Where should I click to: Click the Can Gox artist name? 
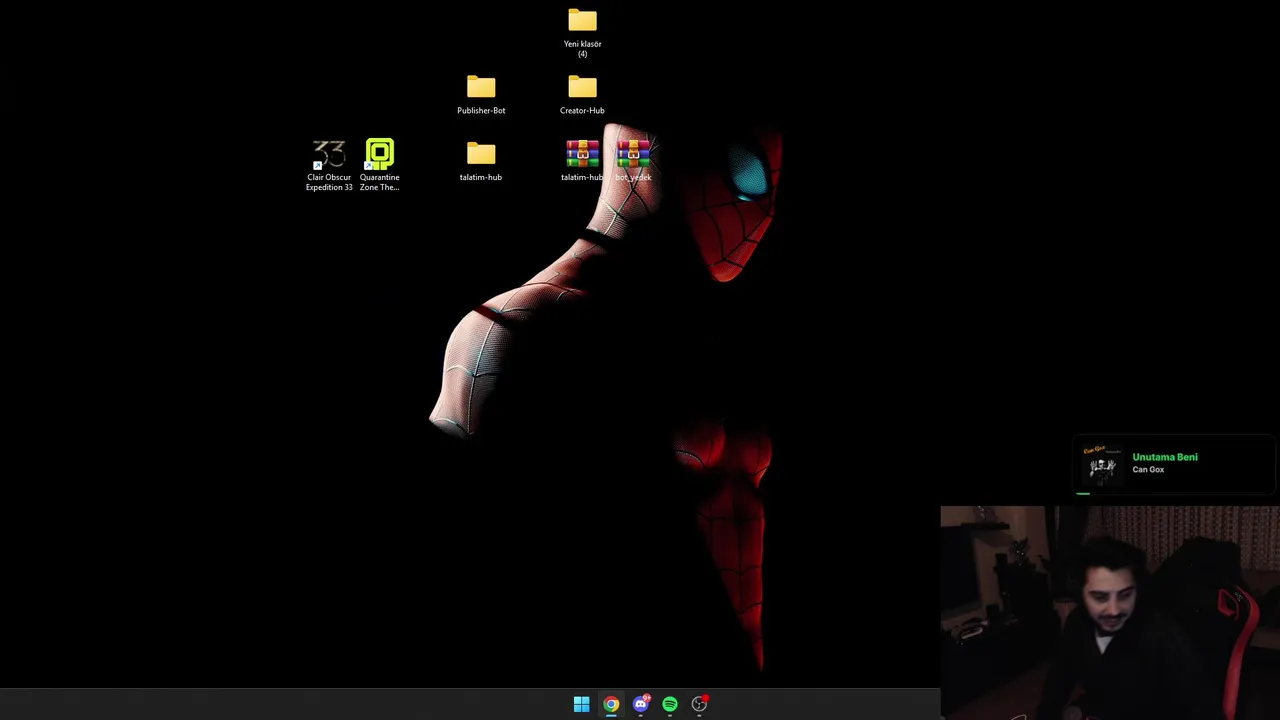click(x=1148, y=470)
